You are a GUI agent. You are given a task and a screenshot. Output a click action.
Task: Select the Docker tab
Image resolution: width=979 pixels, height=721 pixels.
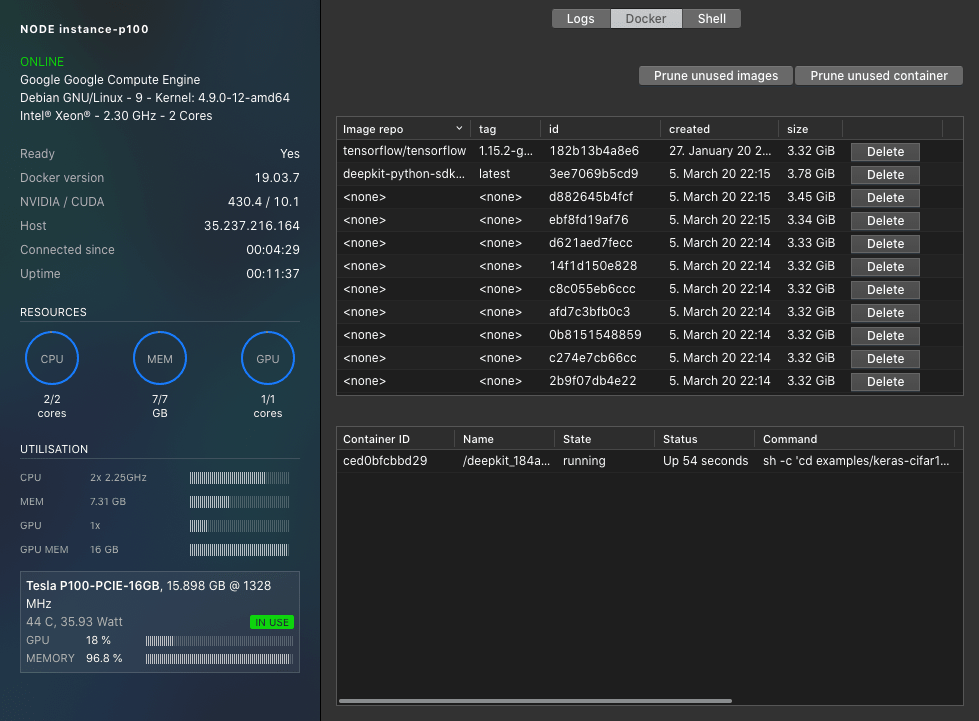coord(646,19)
